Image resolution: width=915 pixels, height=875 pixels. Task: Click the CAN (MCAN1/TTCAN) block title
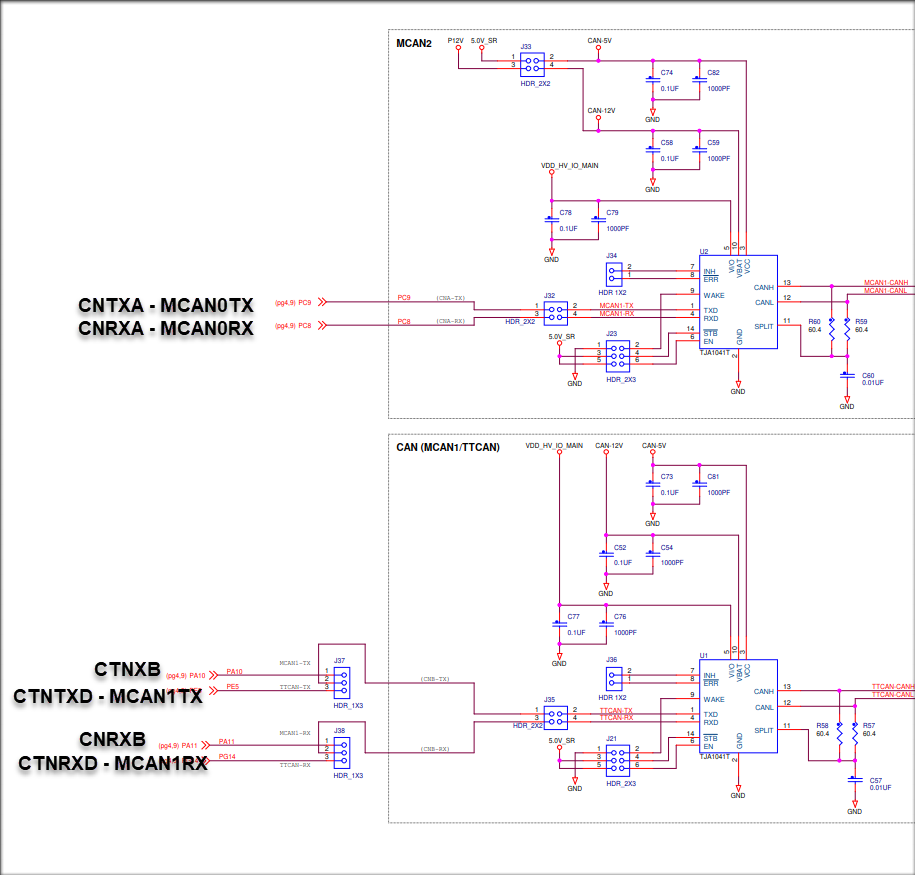tap(448, 447)
